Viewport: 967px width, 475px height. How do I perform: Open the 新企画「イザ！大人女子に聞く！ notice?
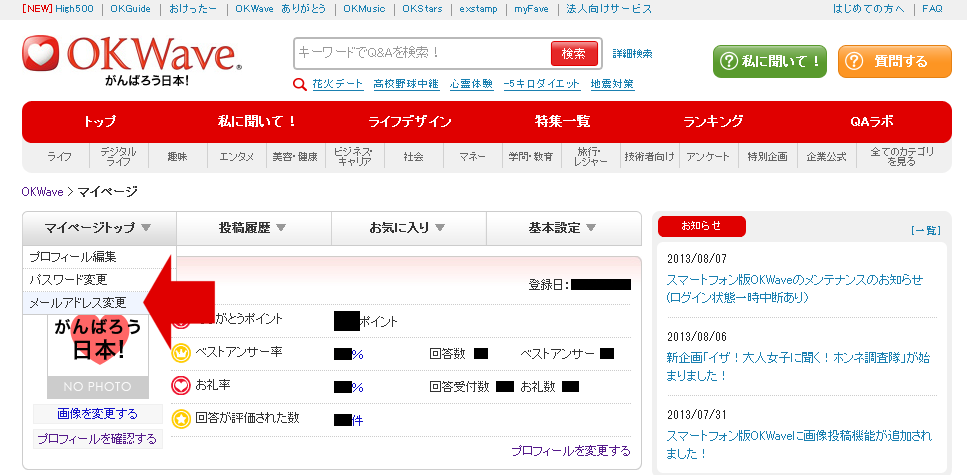click(798, 366)
